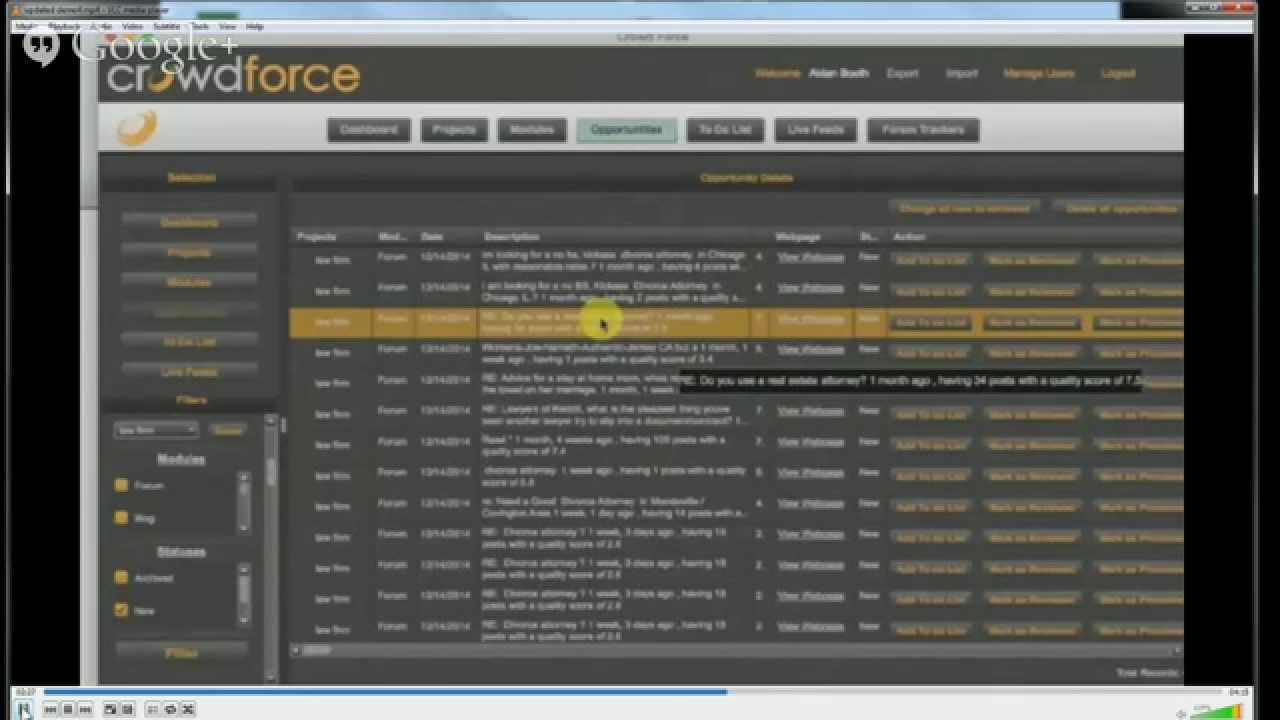
Task: Sort by the Date column header
Action: point(431,237)
